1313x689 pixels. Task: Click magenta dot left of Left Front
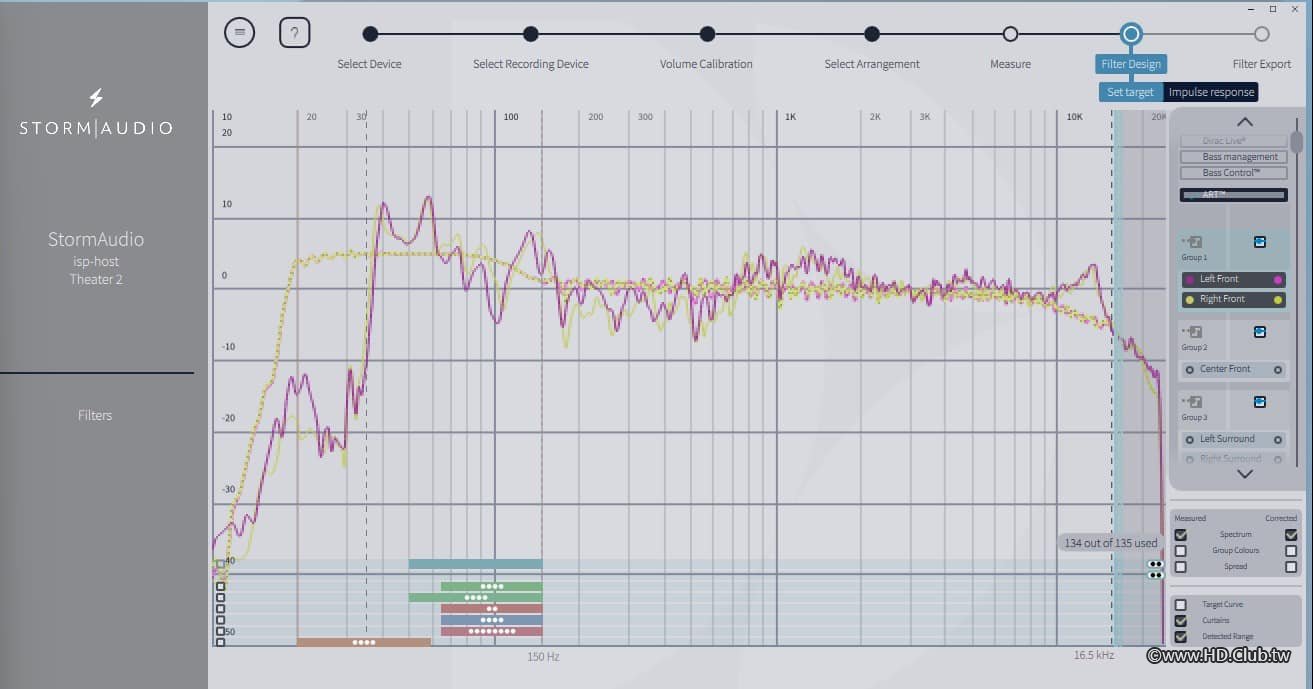click(x=1189, y=280)
